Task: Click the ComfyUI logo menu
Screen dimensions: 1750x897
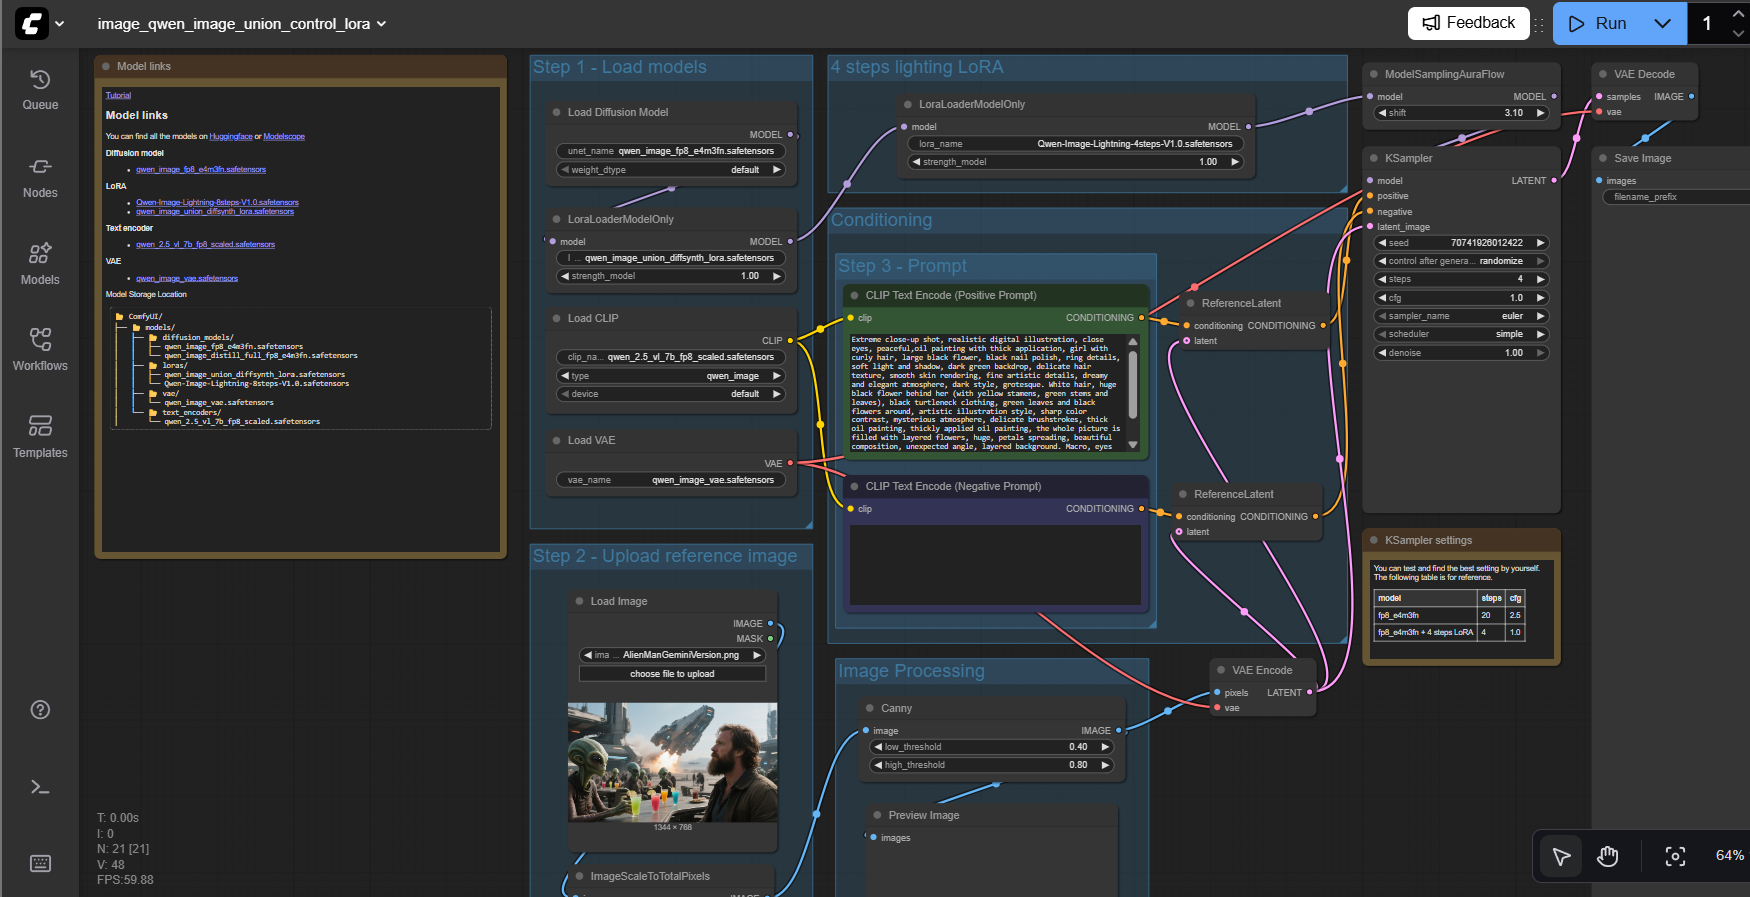Action: pyautogui.click(x=40, y=23)
